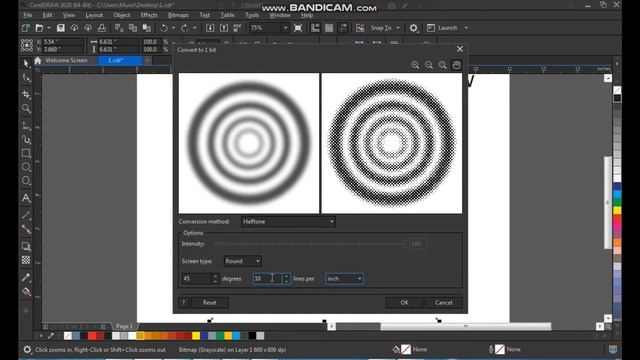The width and height of the screenshot is (640, 360).
Task: Click zoom in magnifier in dialog
Action: pyautogui.click(x=415, y=65)
